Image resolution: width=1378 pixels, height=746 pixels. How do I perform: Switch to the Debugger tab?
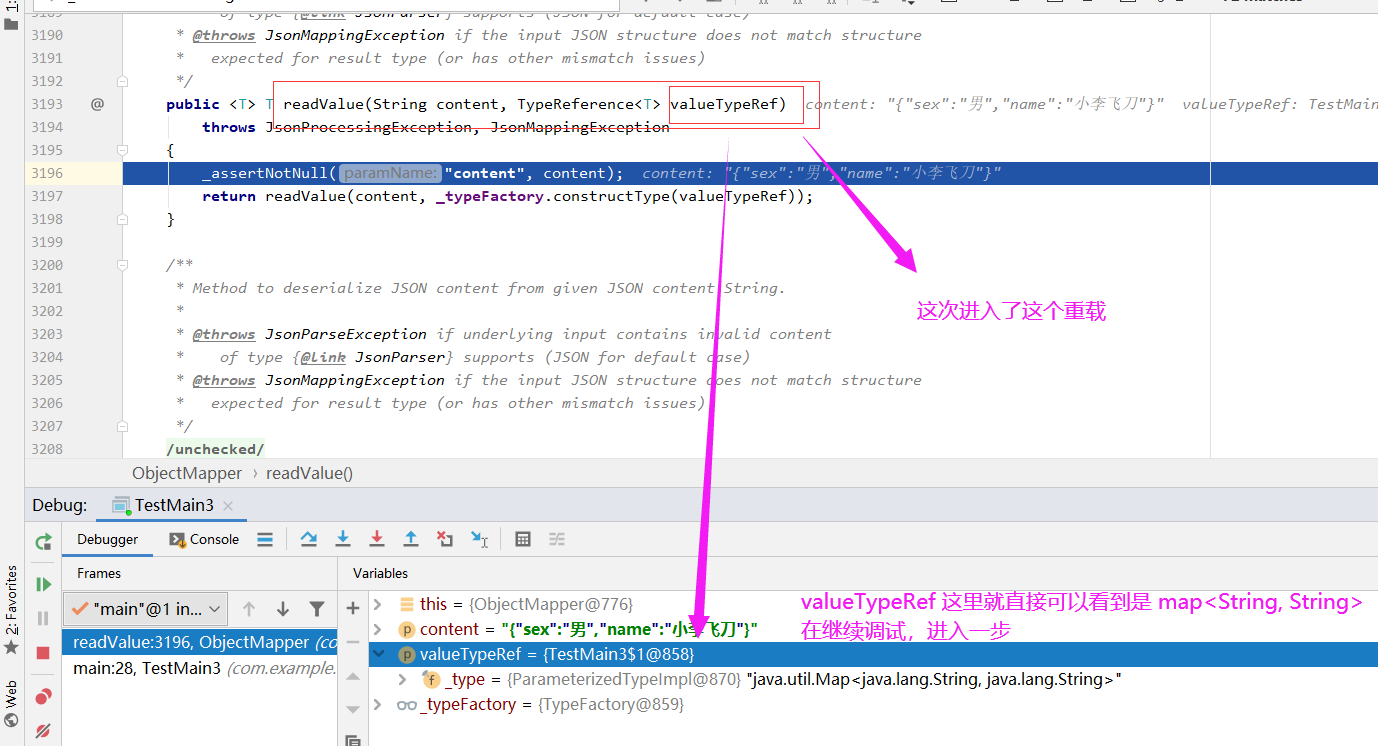coord(107,539)
